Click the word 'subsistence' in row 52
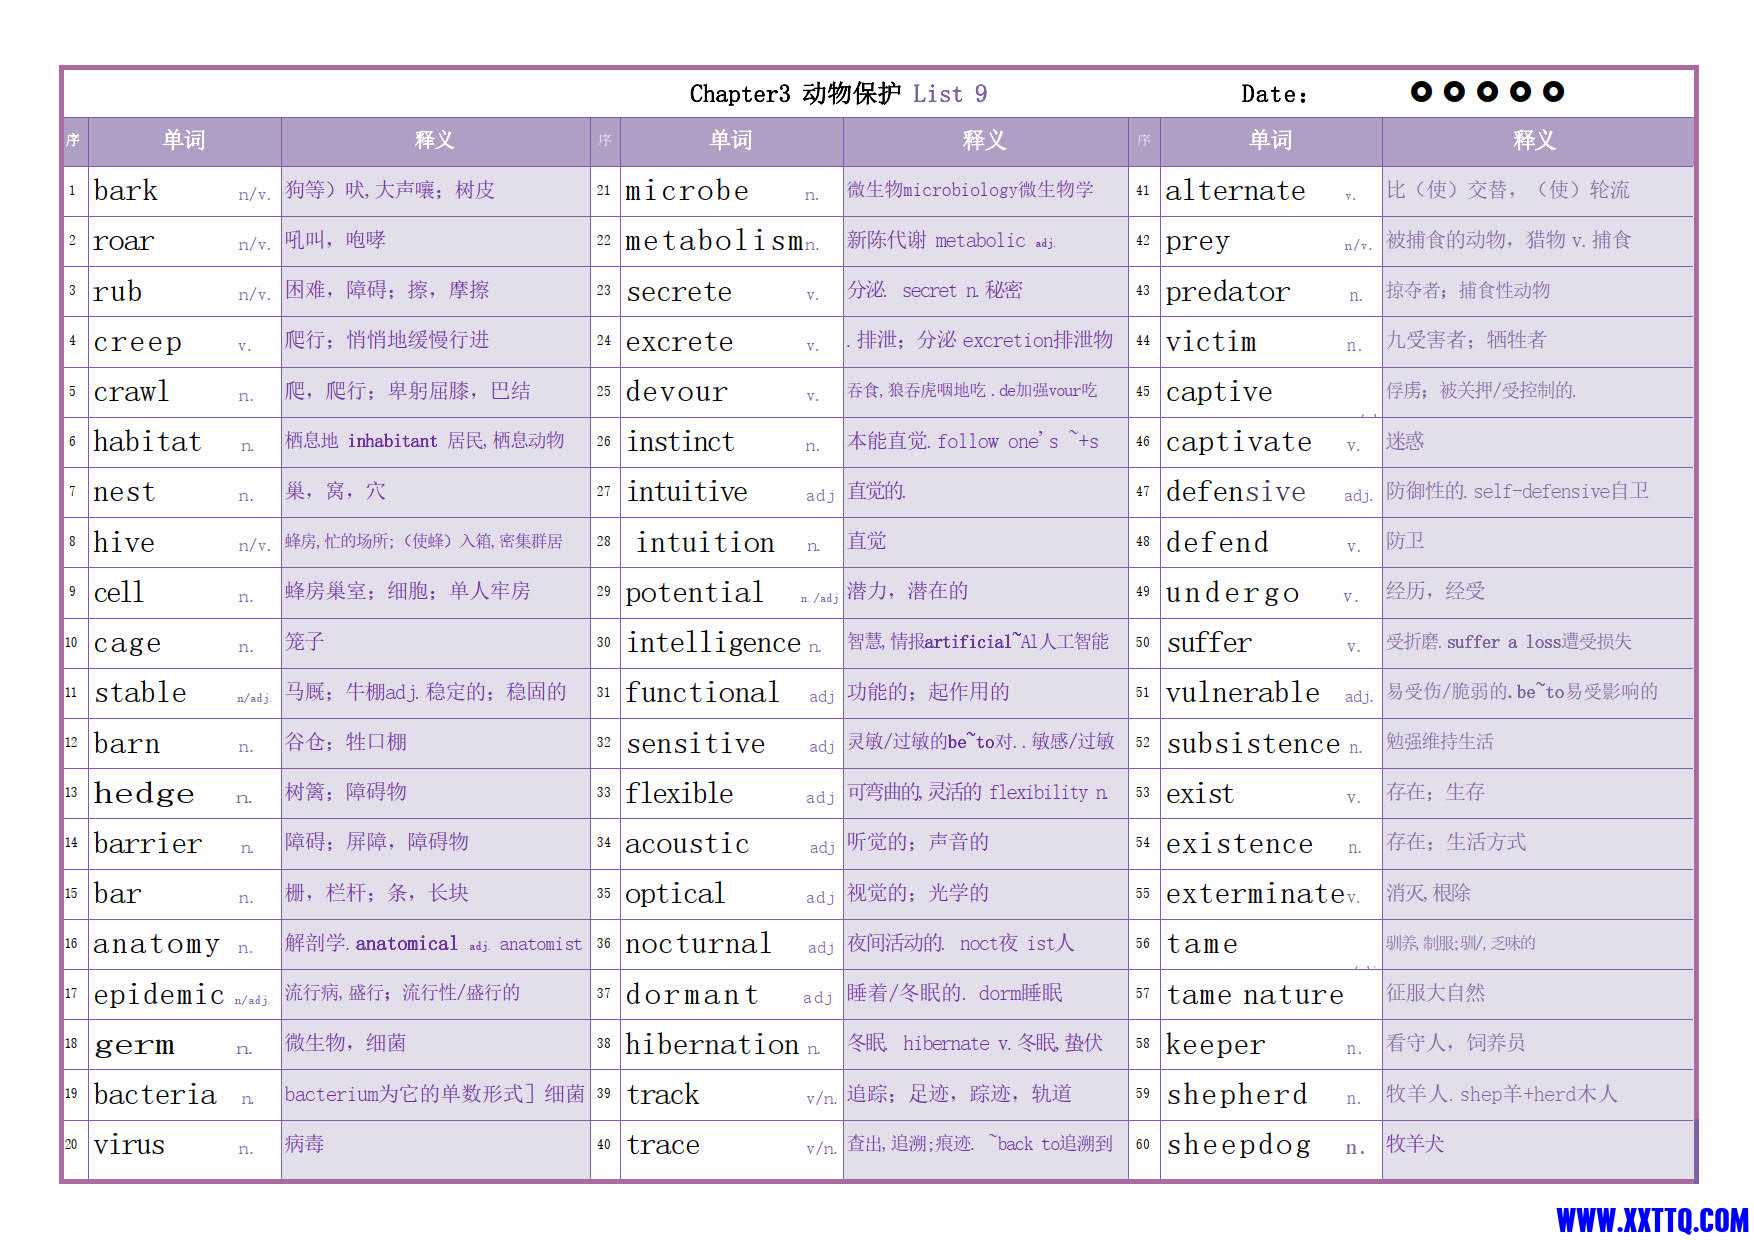This screenshot has height=1240, width=1754. coord(1253,744)
